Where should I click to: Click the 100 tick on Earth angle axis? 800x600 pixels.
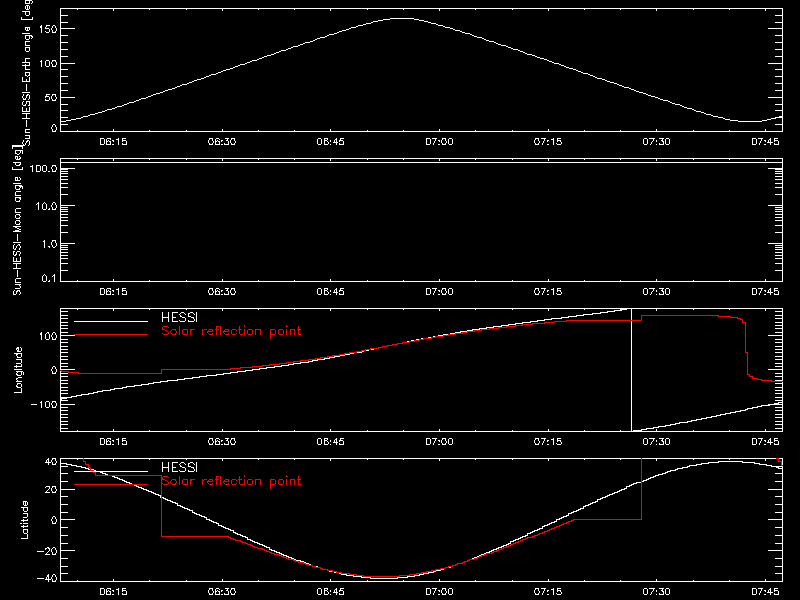(48, 64)
